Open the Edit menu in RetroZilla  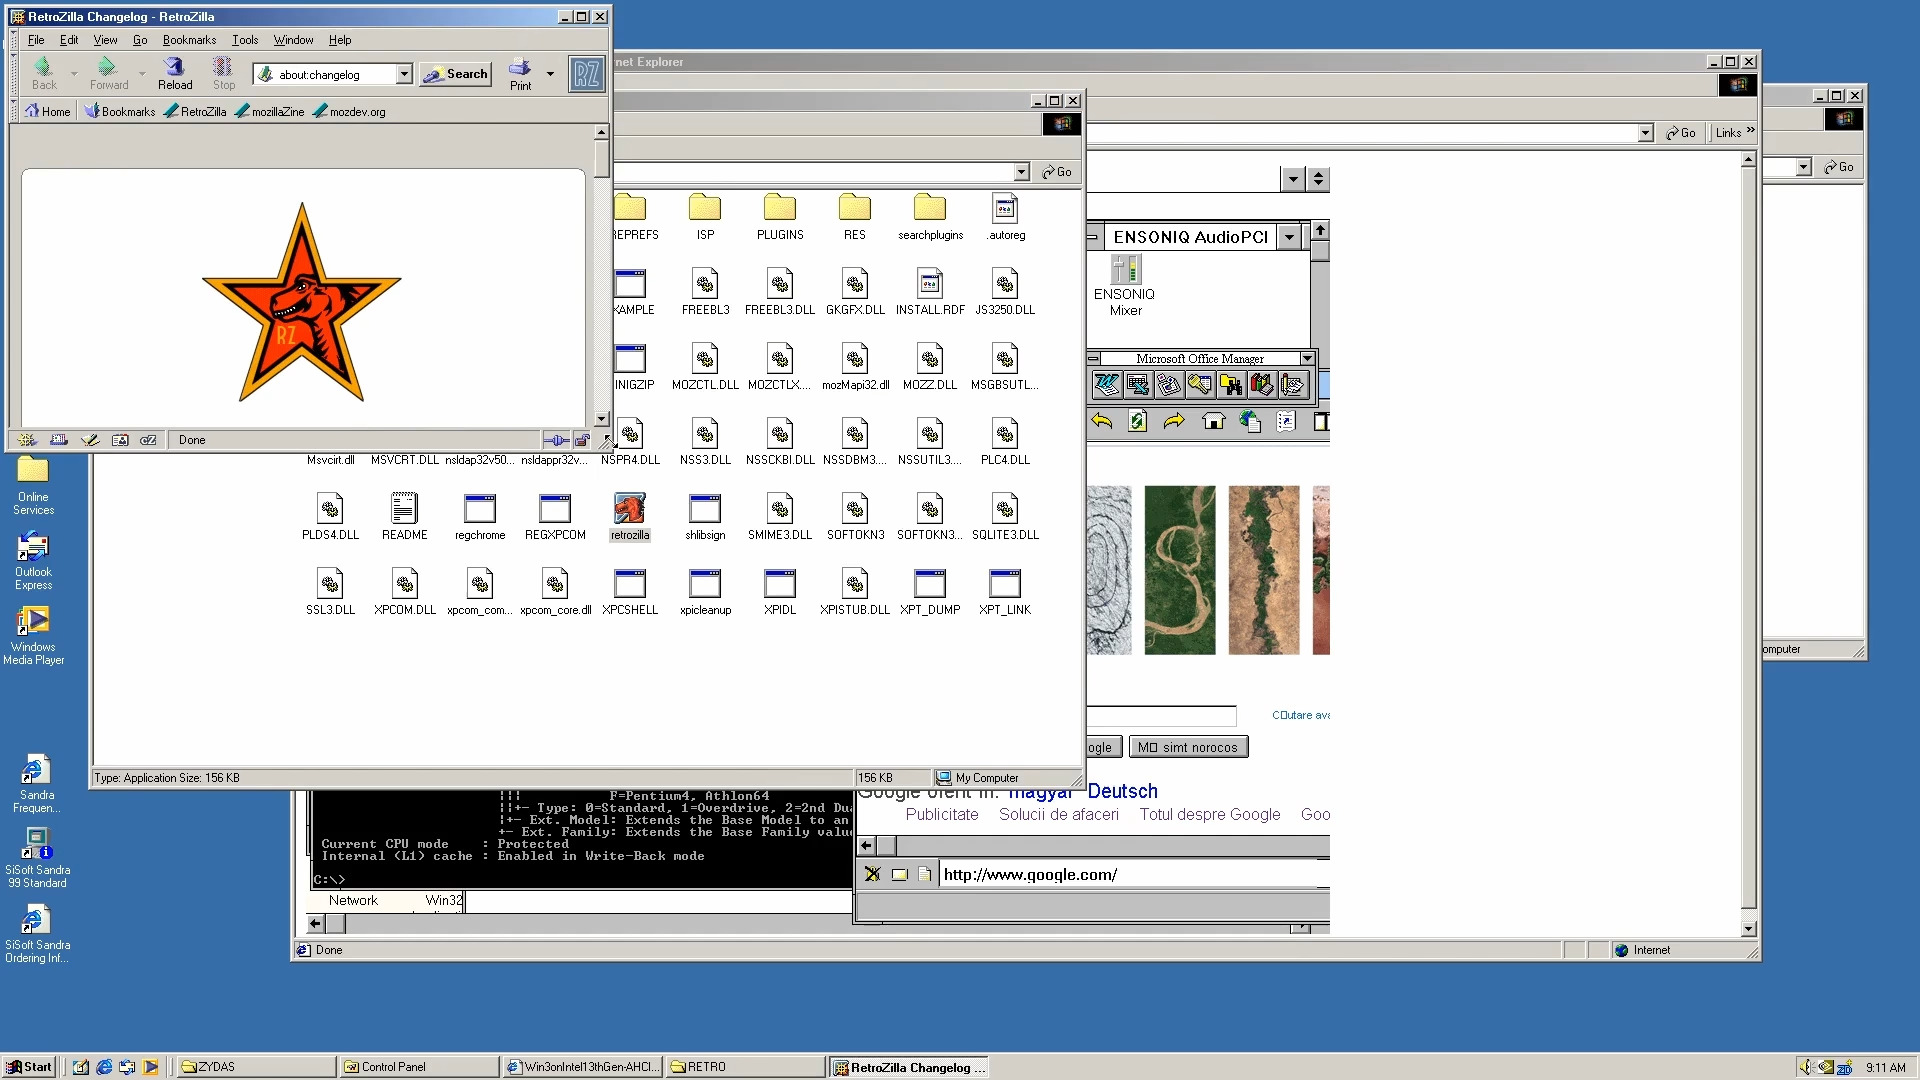click(69, 40)
